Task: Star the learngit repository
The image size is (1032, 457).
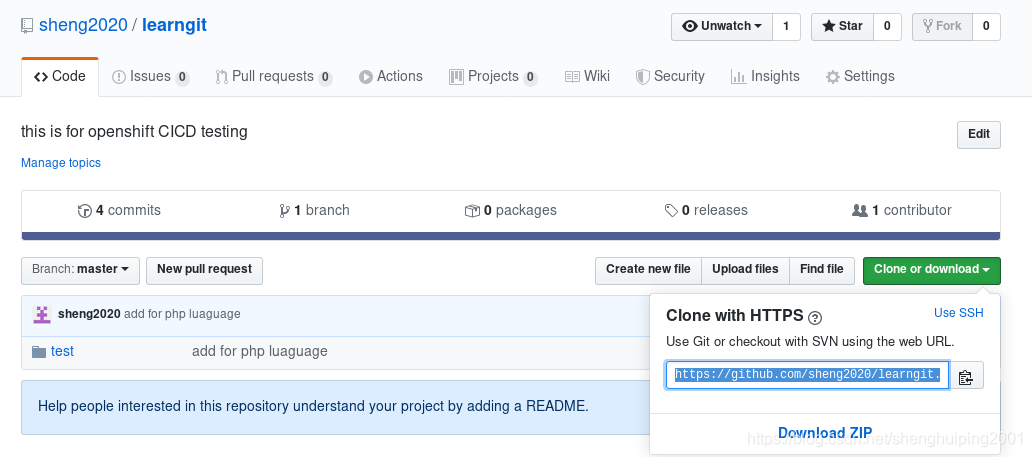Action: (x=842, y=27)
